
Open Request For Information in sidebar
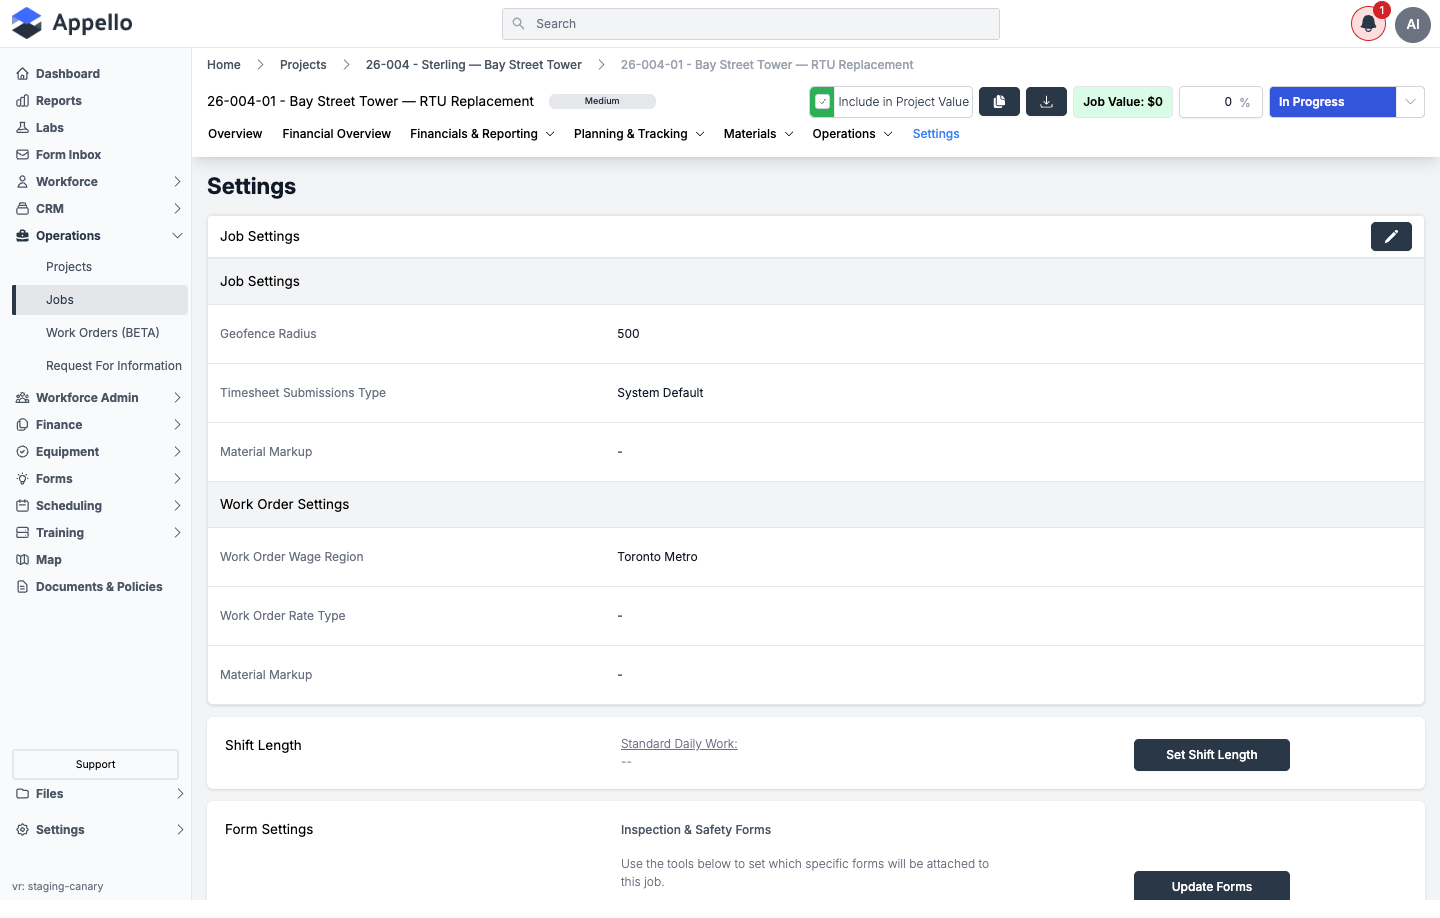pos(114,366)
